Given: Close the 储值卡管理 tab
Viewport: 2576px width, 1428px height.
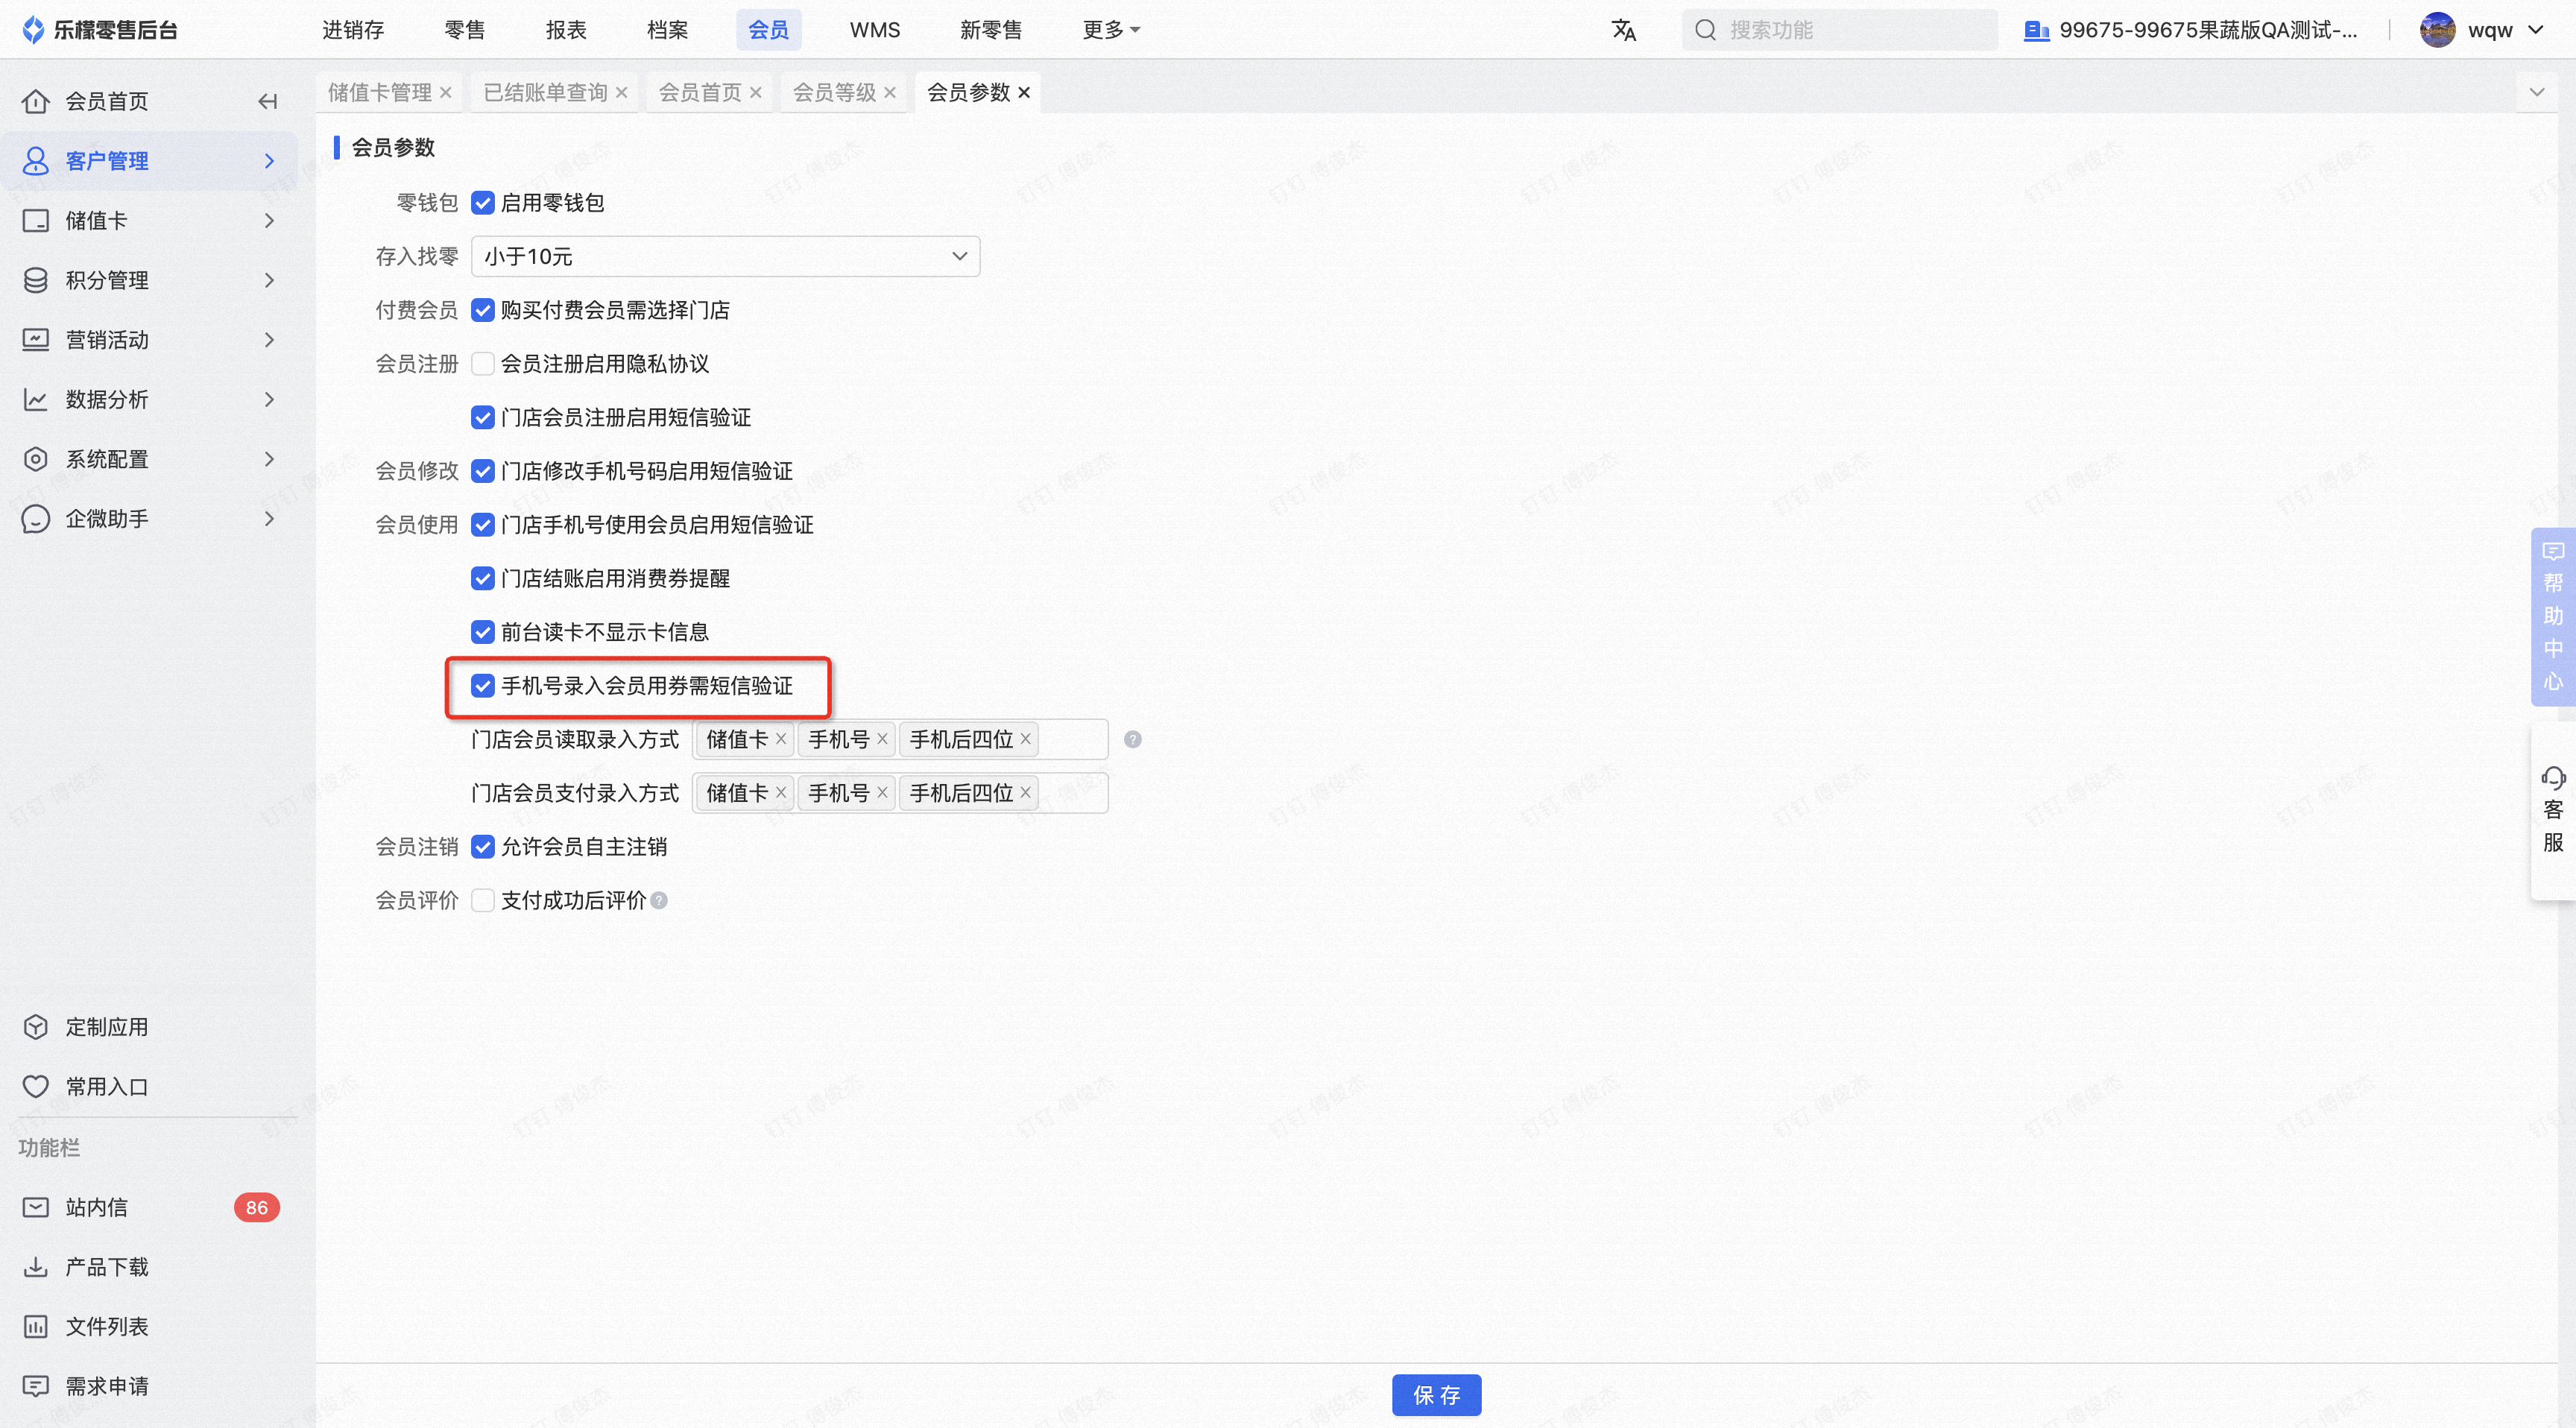Looking at the screenshot, I should pos(446,93).
